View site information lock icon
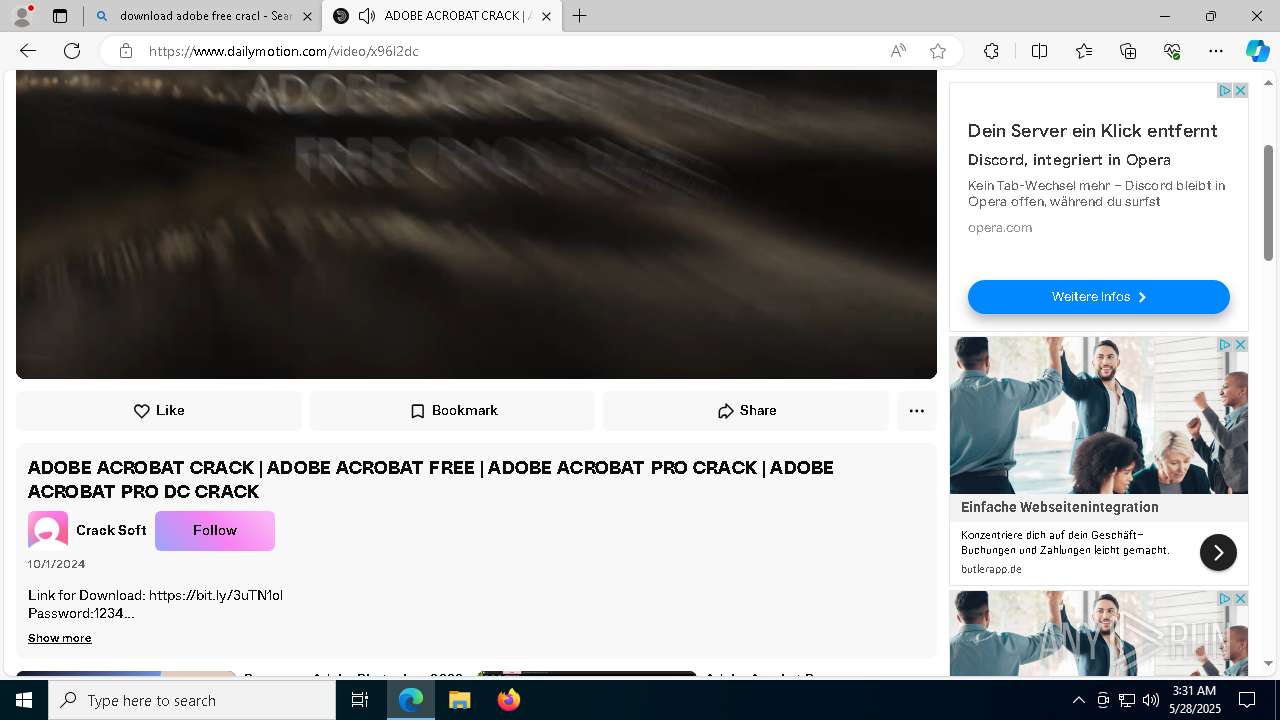1280x720 pixels. point(126,51)
